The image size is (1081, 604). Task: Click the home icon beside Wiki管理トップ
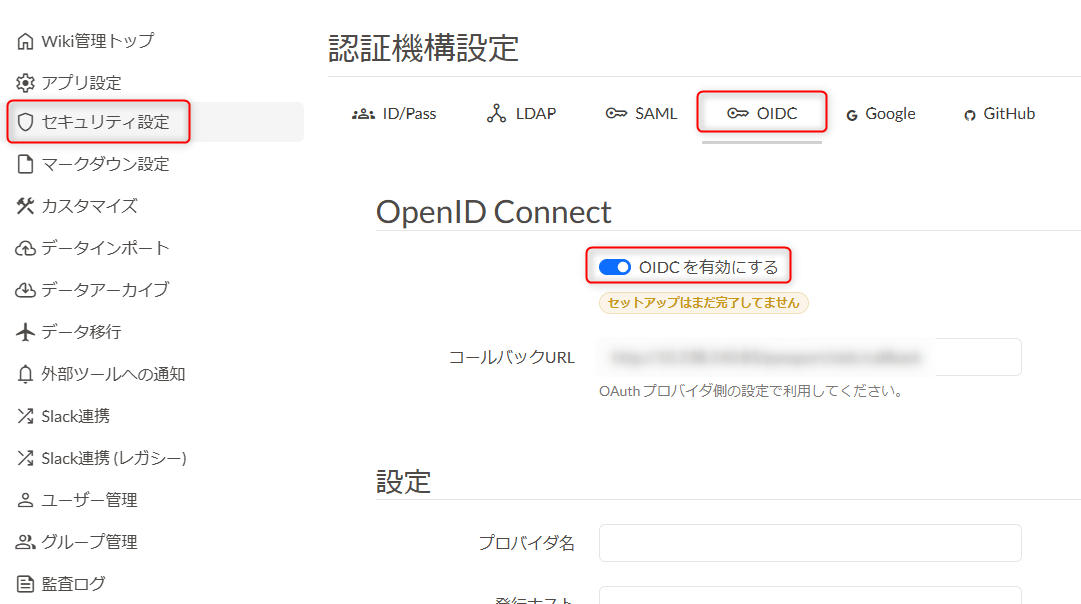coord(26,41)
